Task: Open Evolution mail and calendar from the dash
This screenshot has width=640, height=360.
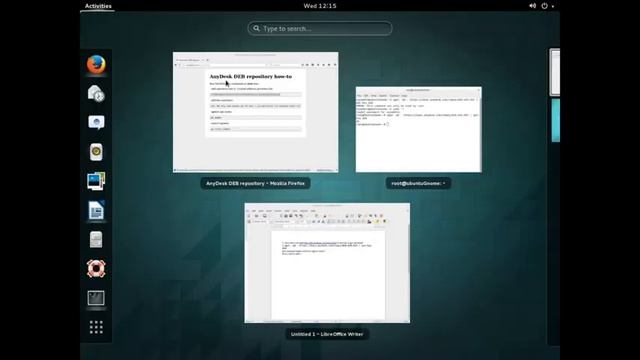Action: tap(96, 93)
